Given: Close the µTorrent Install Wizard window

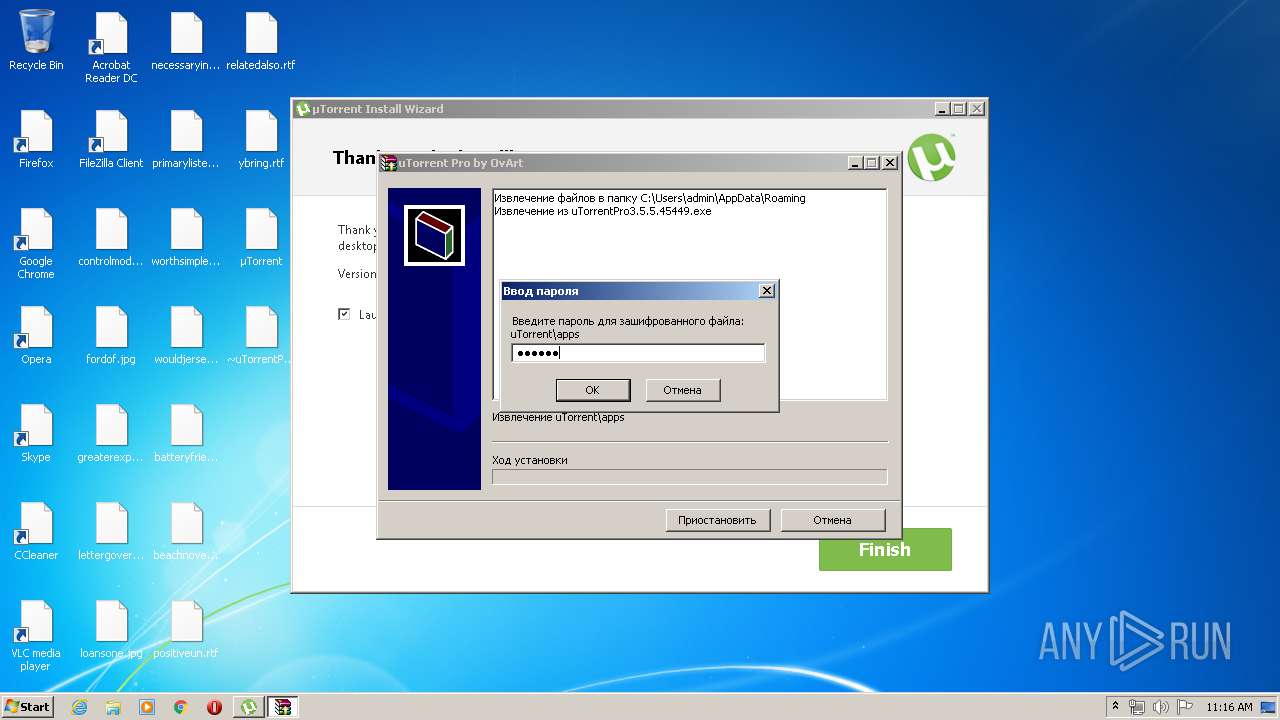Looking at the screenshot, I should point(977,109).
